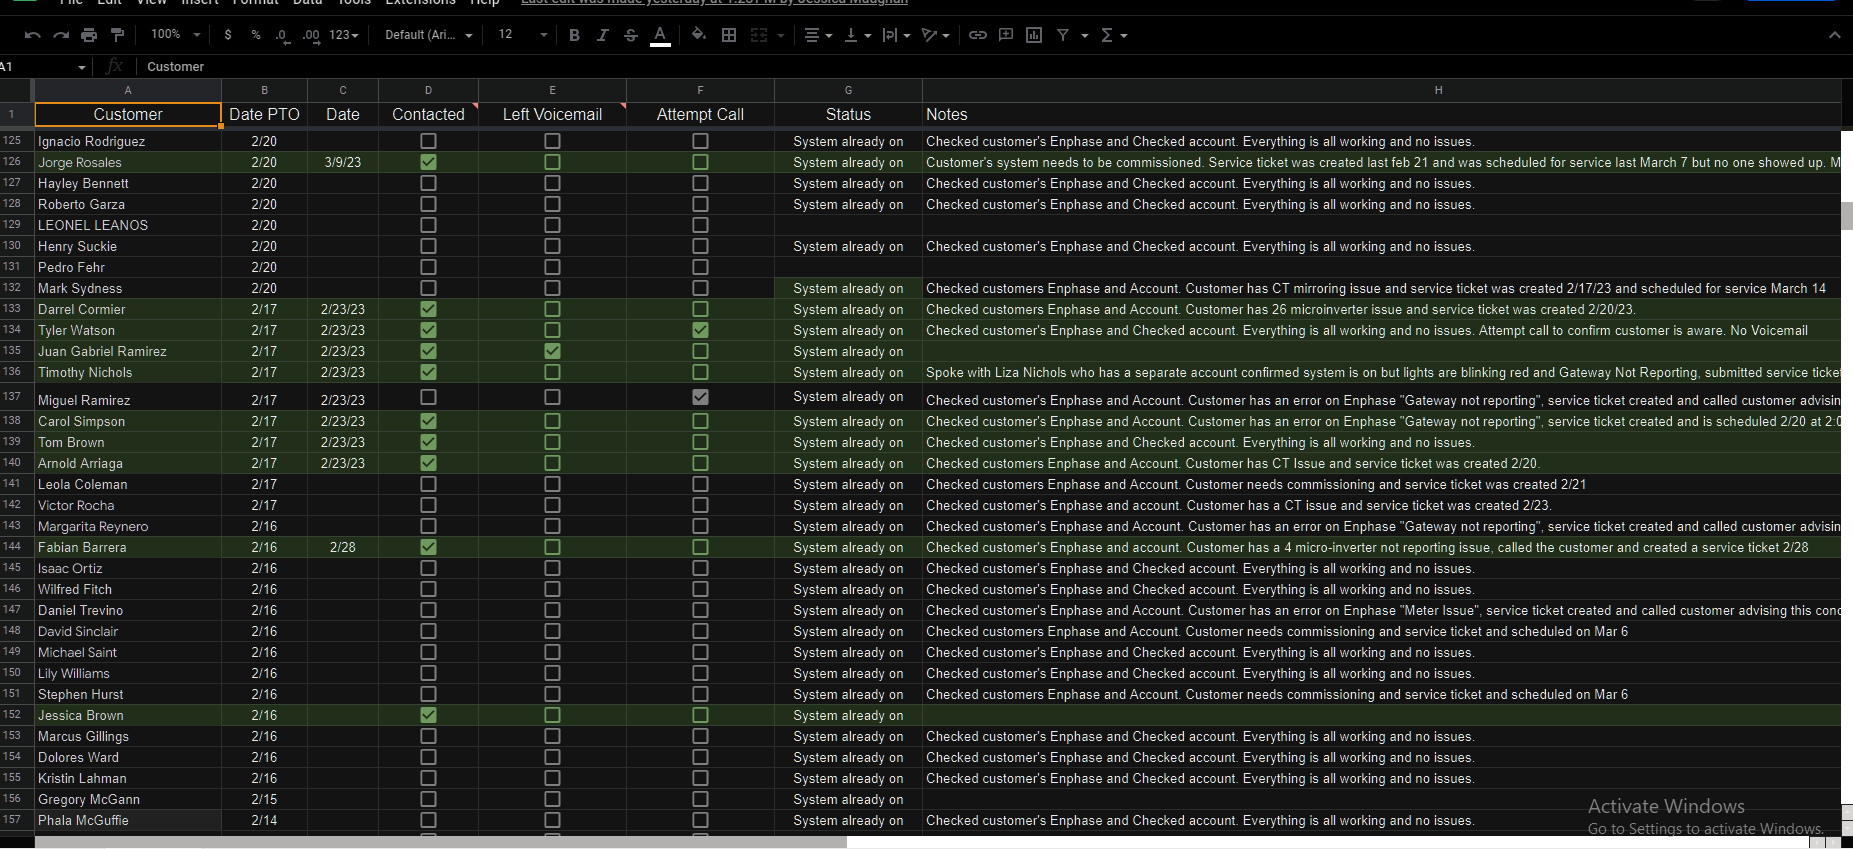Check Left Voicemail box for Hayley Bennett

click(x=552, y=183)
